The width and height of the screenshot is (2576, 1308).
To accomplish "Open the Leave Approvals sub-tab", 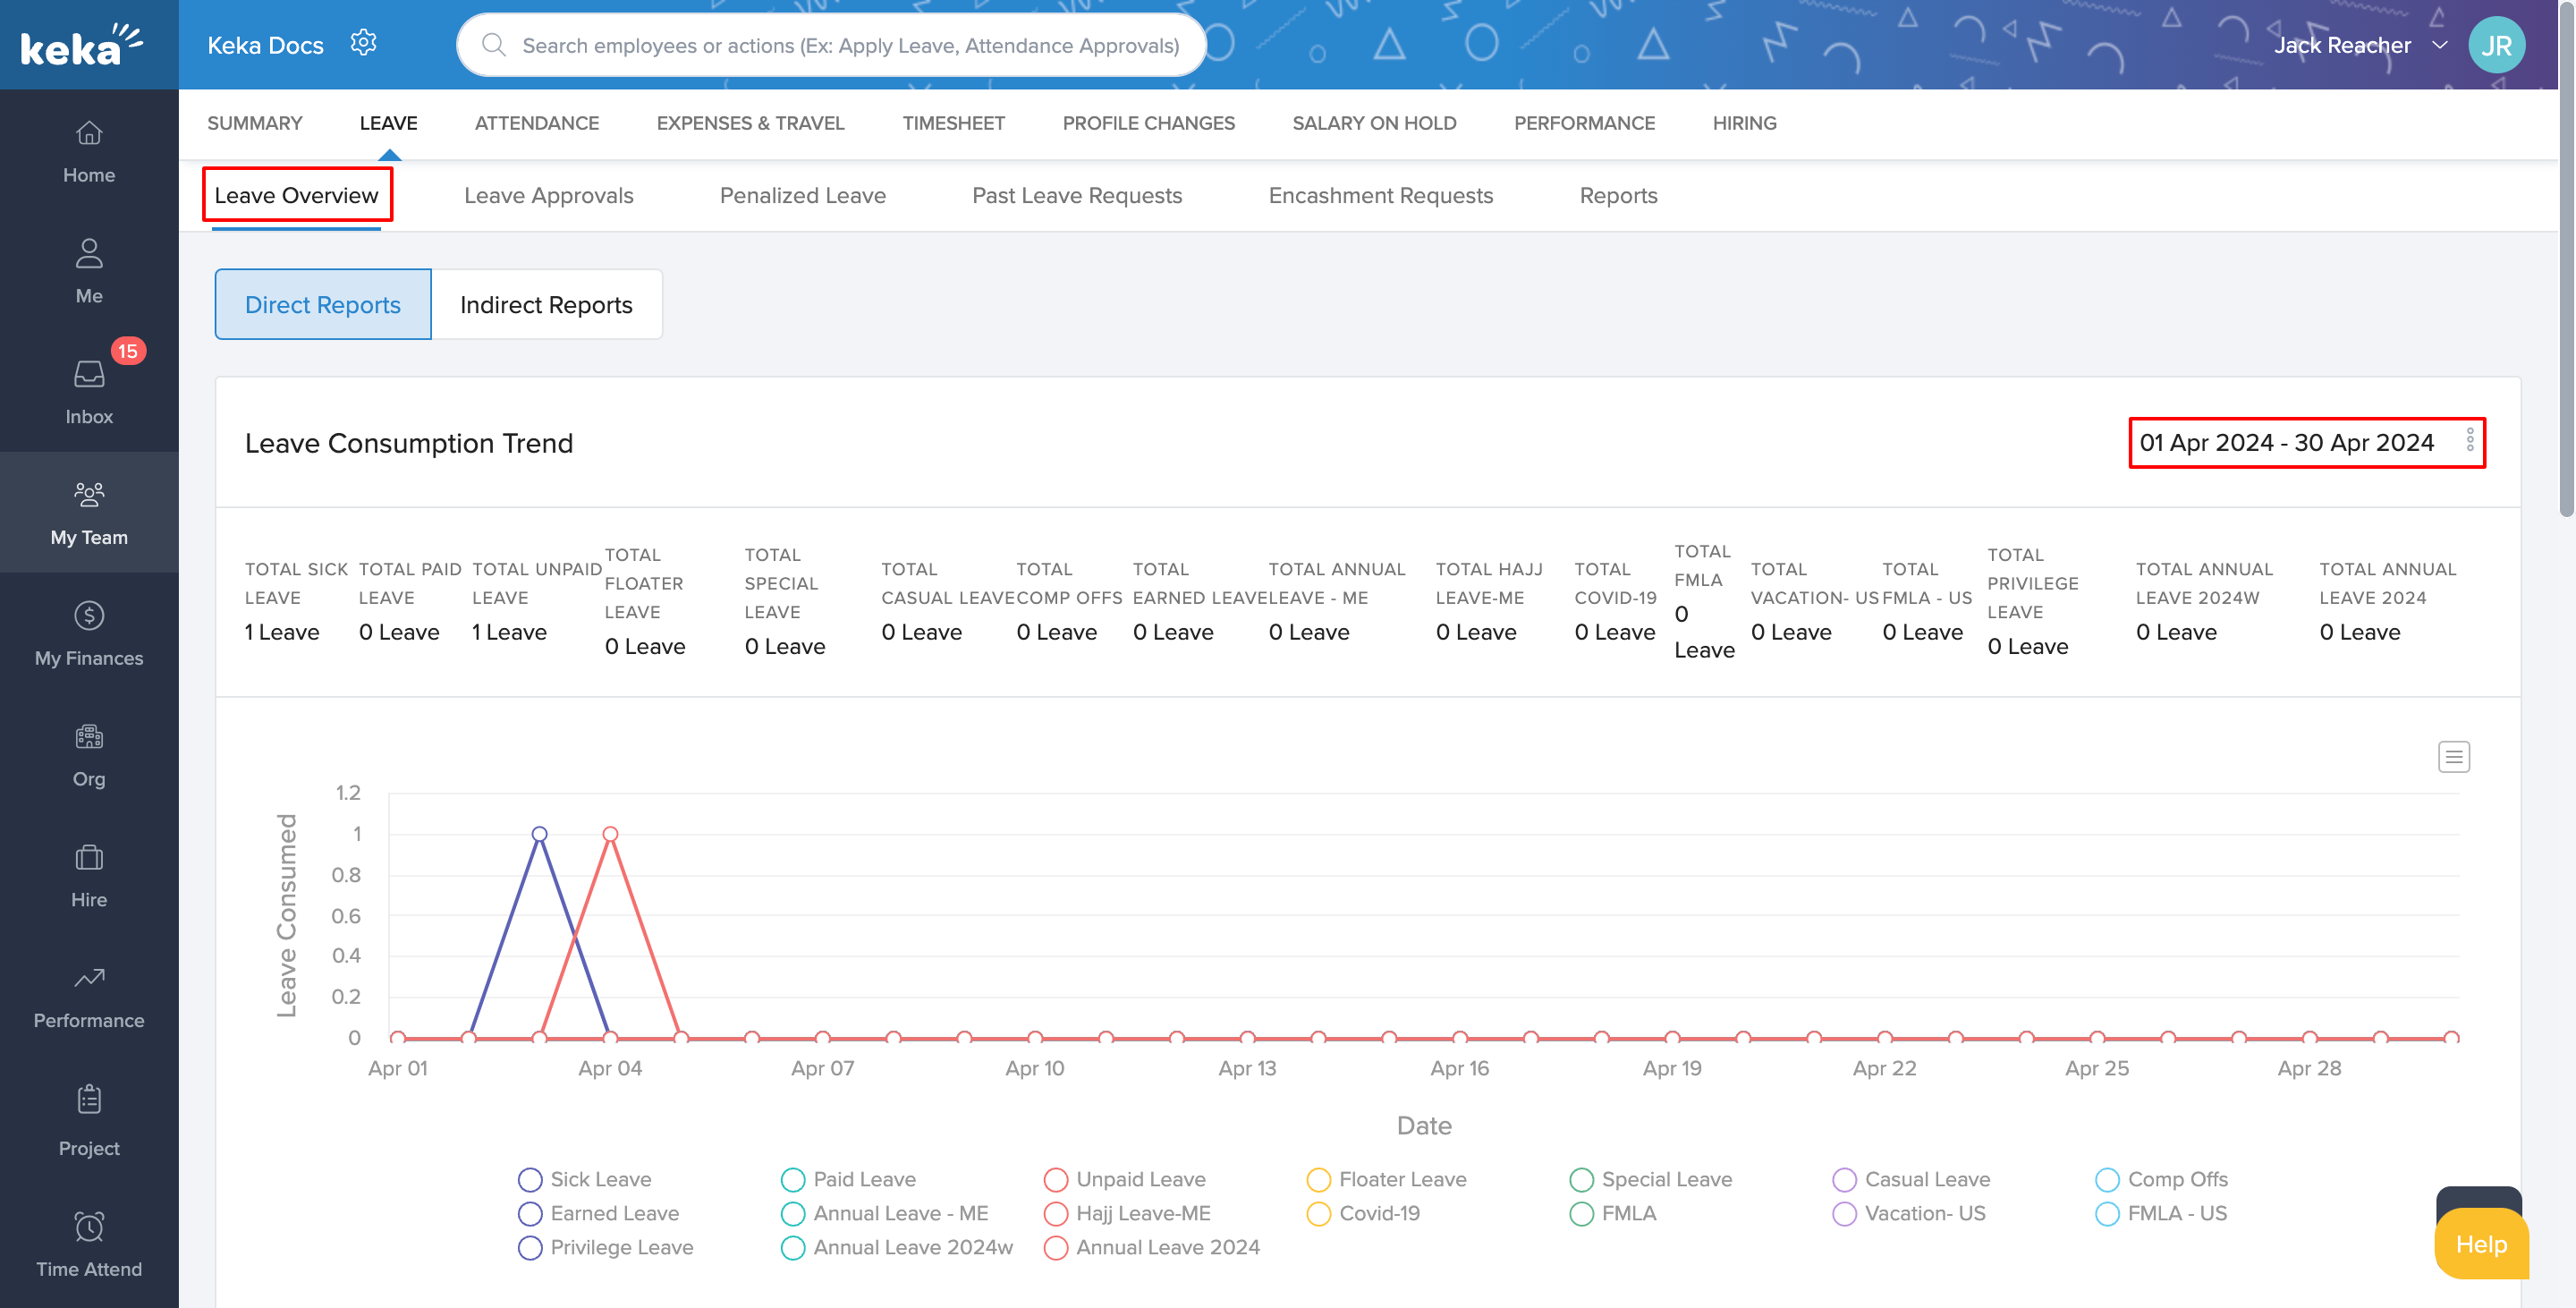I will (x=548, y=195).
